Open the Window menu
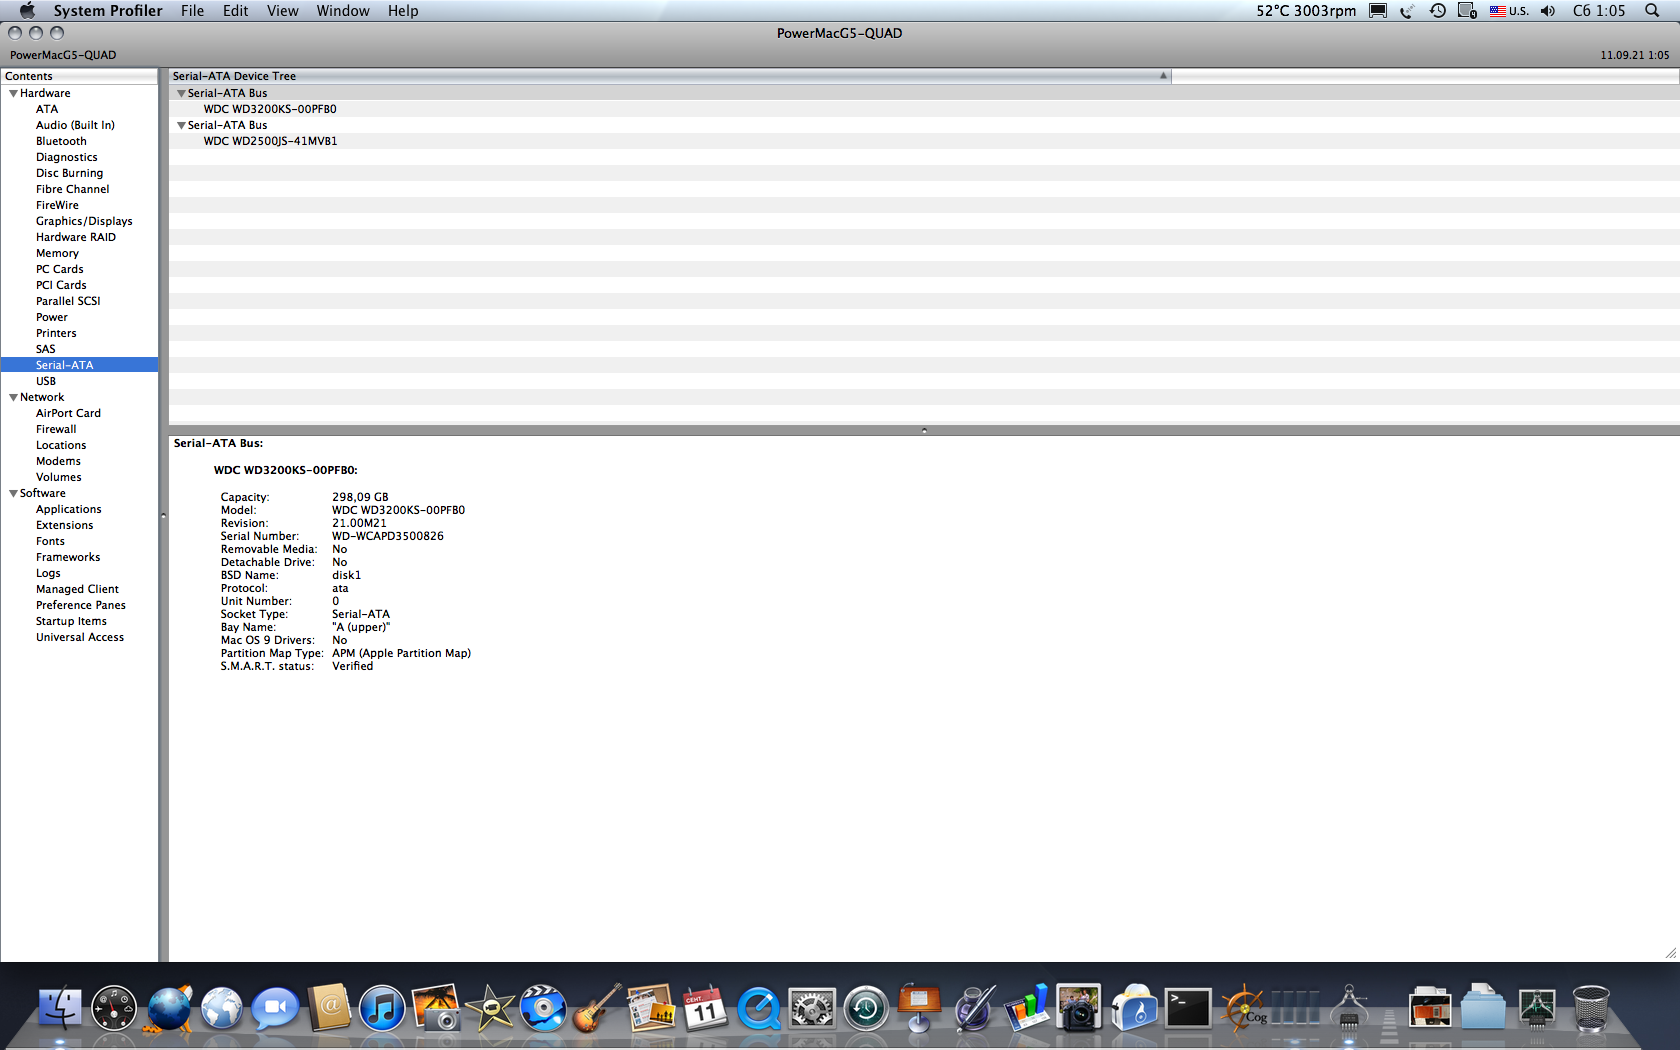1680x1050 pixels. [x=343, y=11]
